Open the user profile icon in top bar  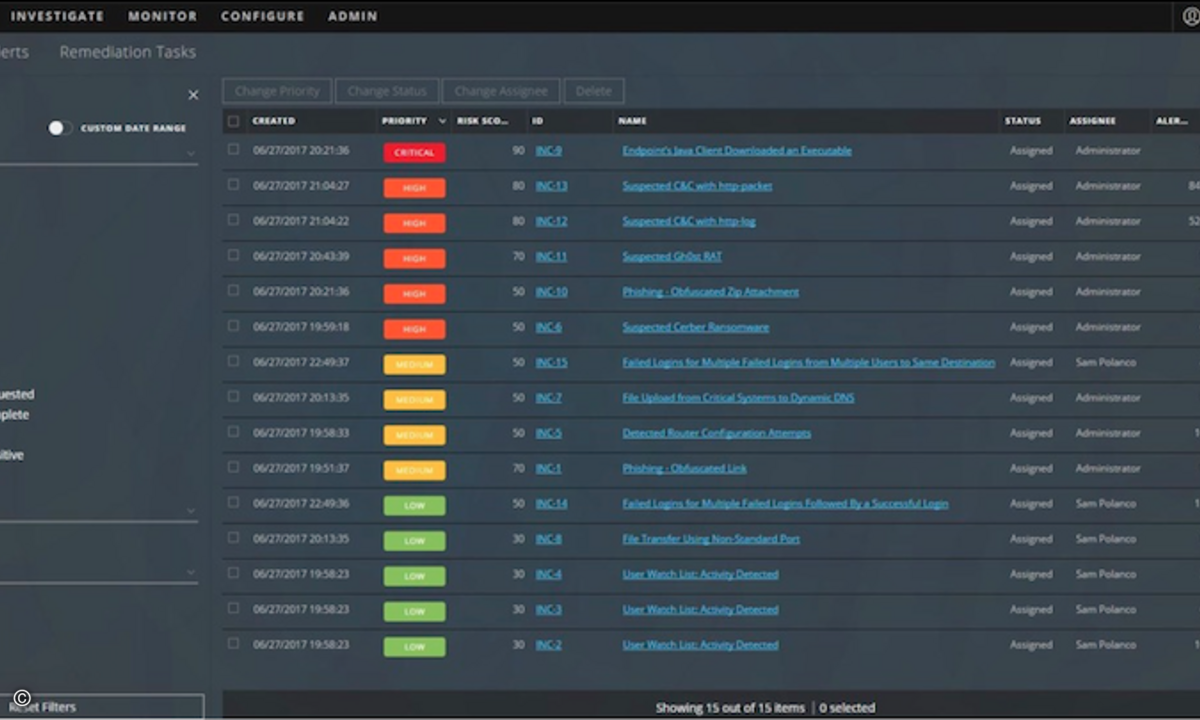coord(1190,17)
